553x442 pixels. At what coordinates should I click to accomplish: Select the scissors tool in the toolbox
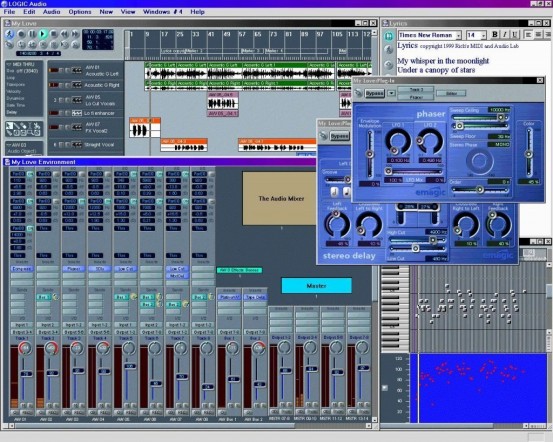[x=36, y=126]
